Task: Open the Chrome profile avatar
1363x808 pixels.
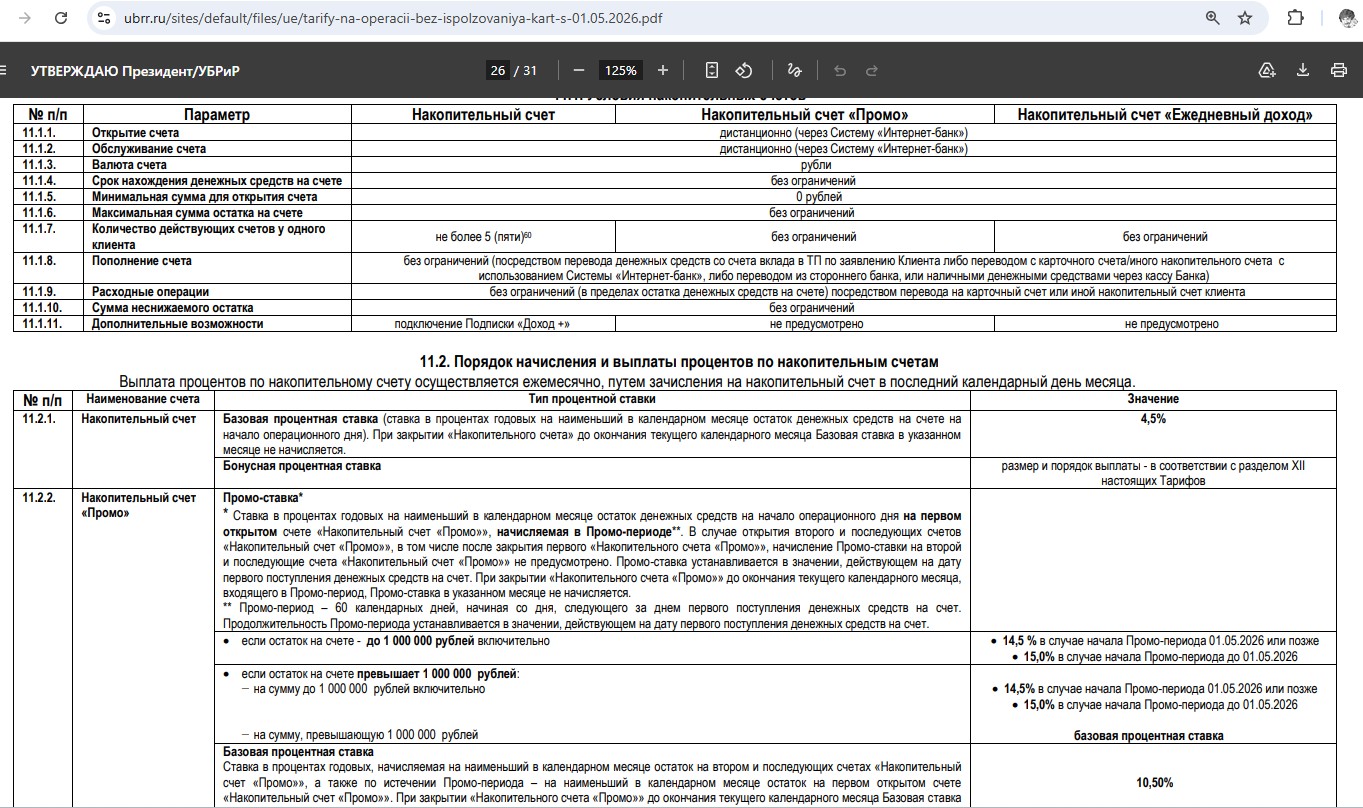Action: [x=1347, y=18]
